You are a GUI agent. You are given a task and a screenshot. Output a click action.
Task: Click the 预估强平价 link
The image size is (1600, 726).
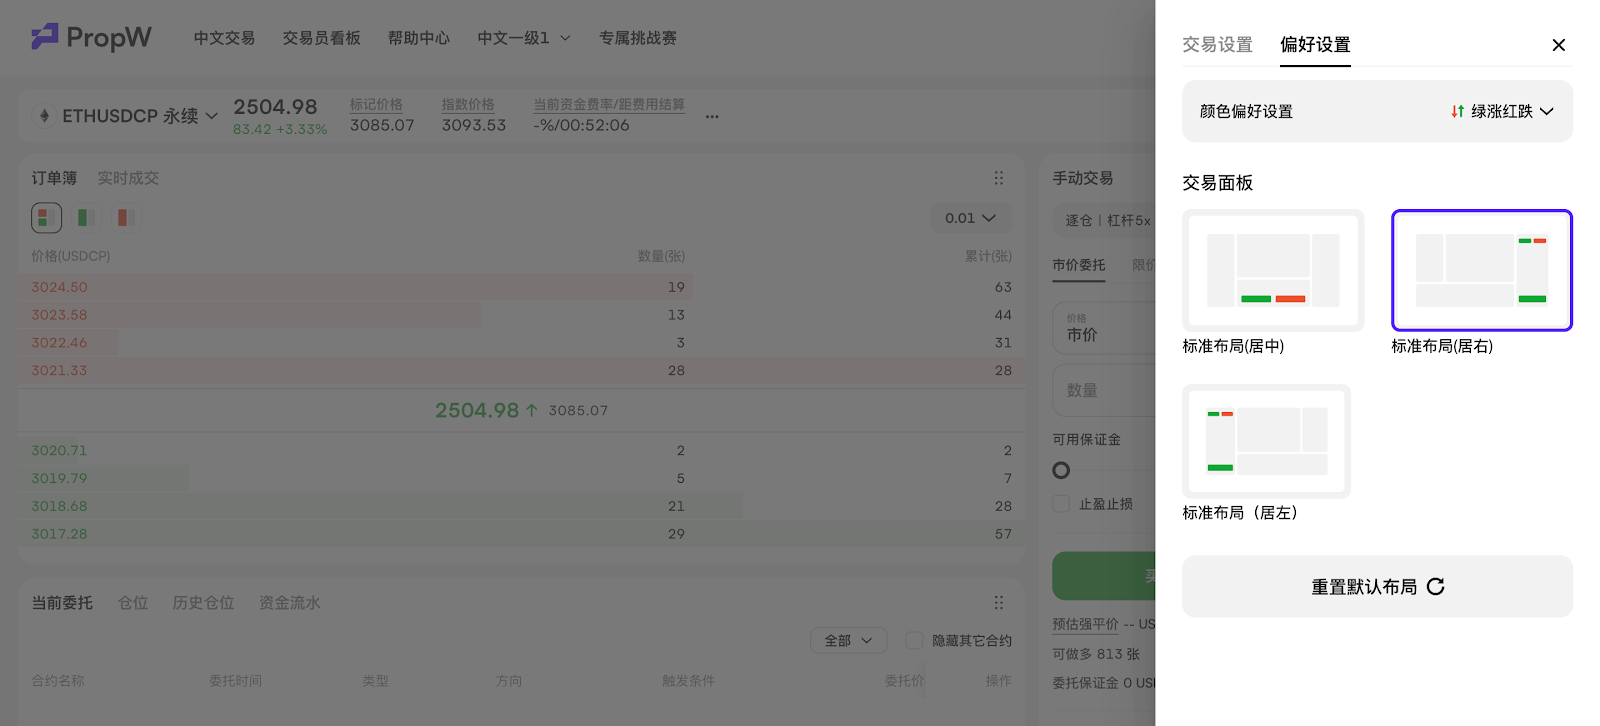[1085, 624]
